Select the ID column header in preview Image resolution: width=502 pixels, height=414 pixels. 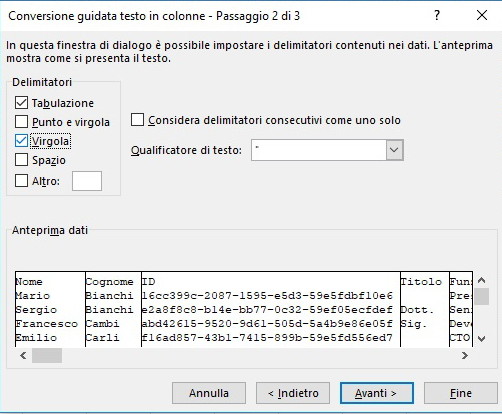coord(149,282)
